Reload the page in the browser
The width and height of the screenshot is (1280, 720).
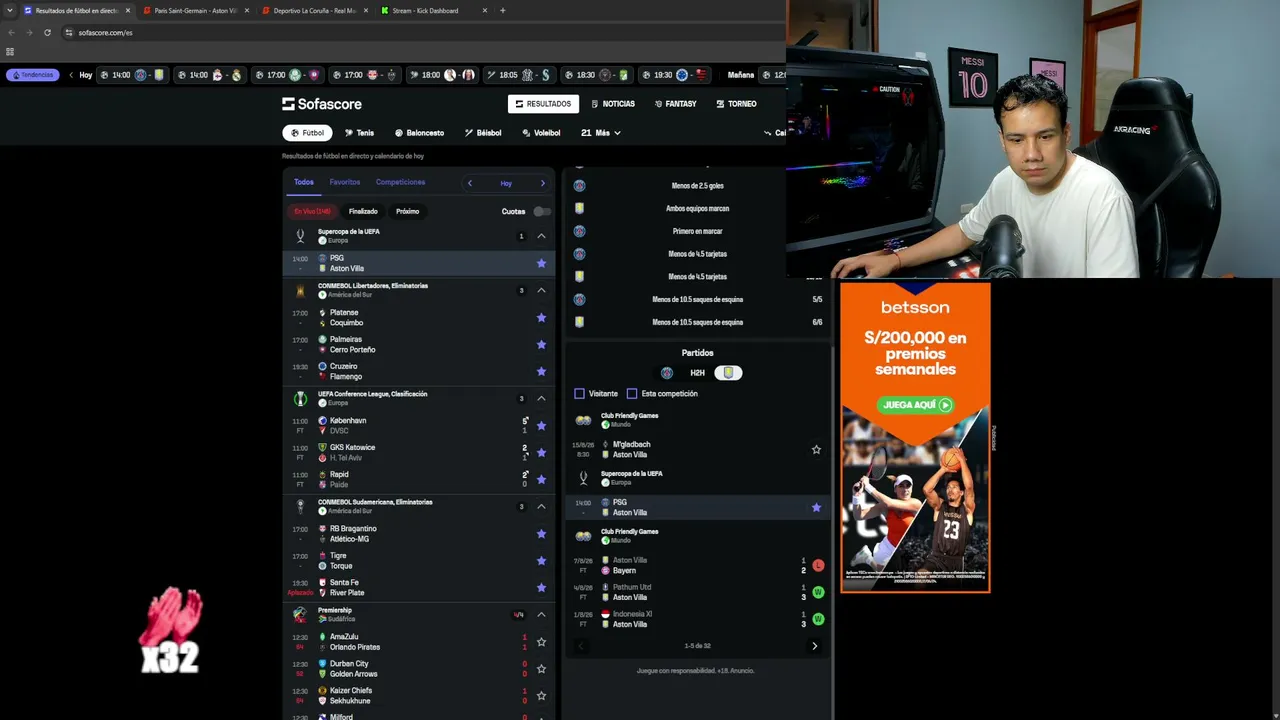(x=47, y=32)
